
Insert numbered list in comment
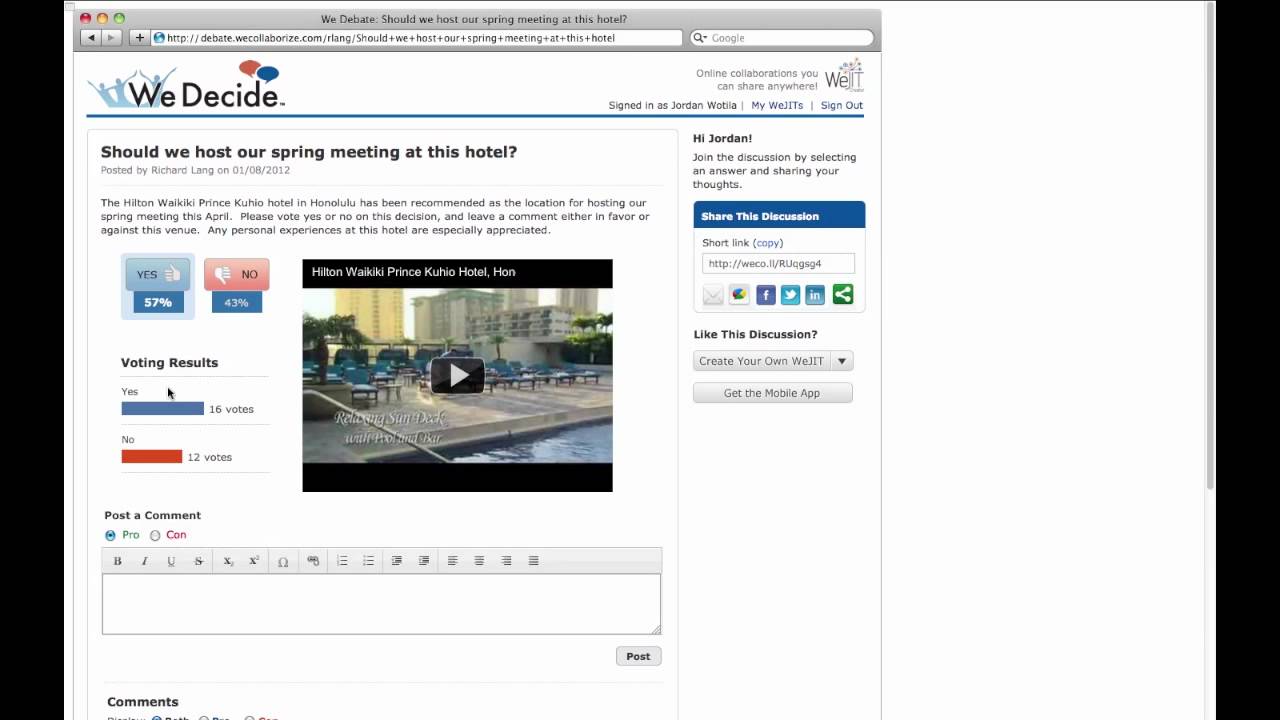[x=342, y=561]
